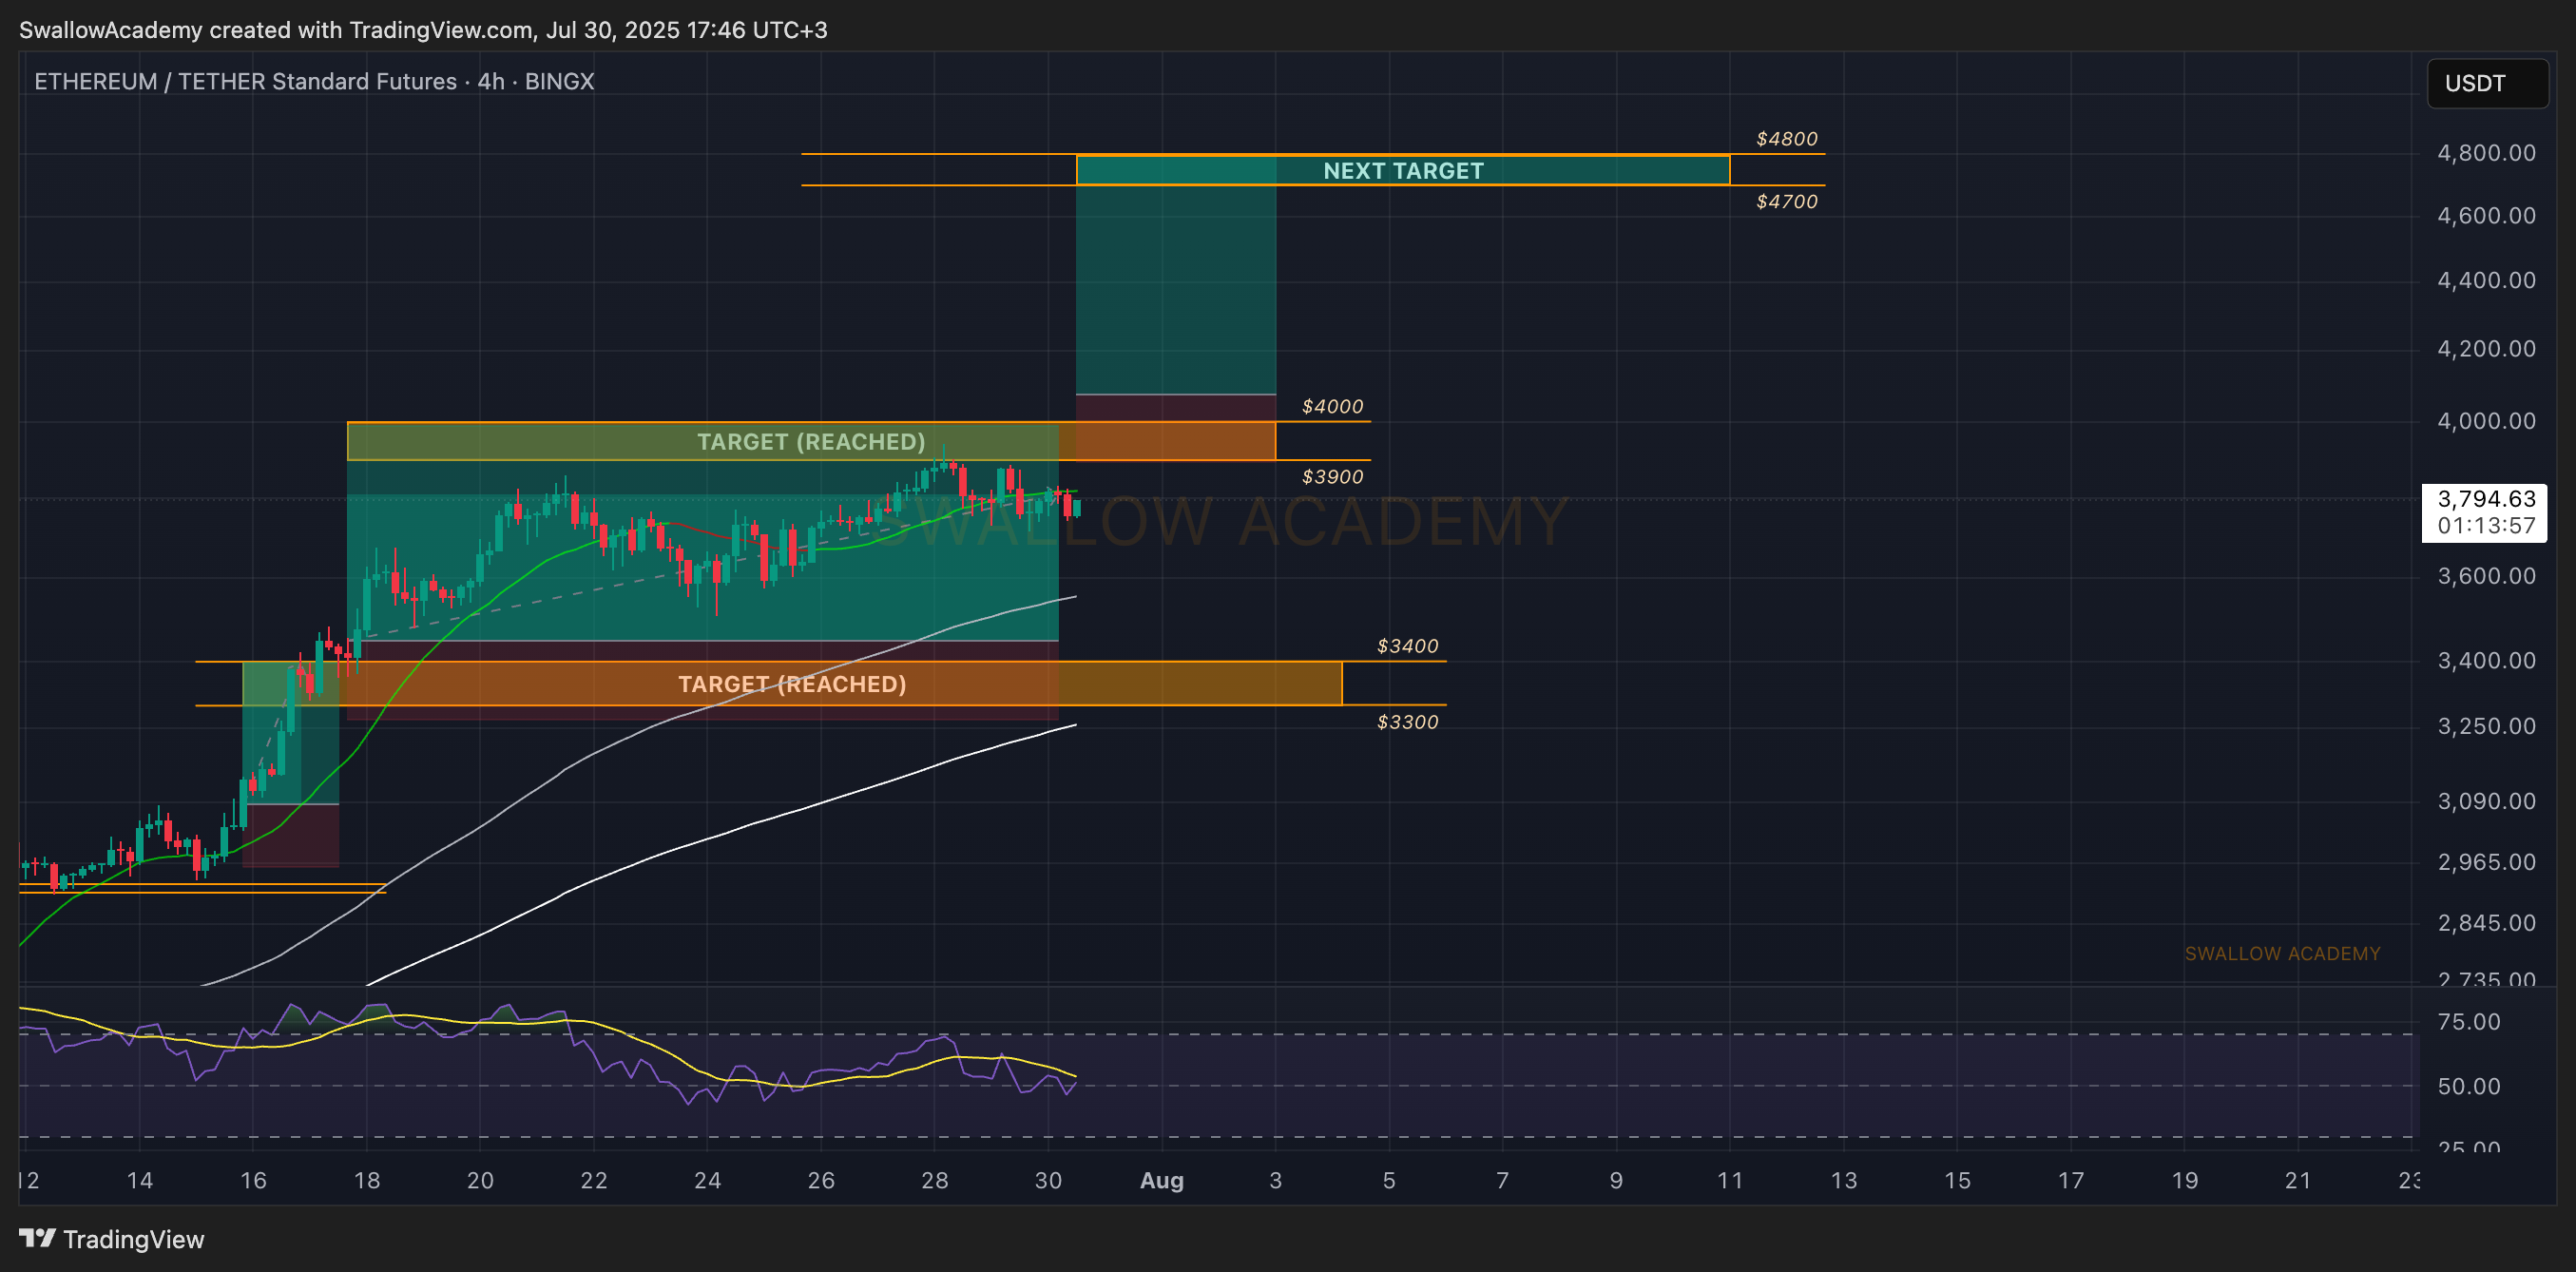Click the date 24 on time axis
Screen dimensions: 2576x1272
pyautogui.click(x=707, y=1180)
